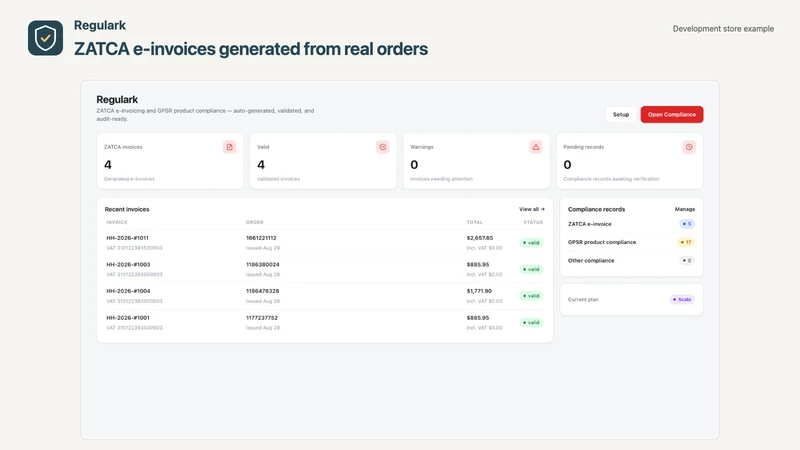Click the Development store example label
The image size is (800, 450).
[723, 29]
